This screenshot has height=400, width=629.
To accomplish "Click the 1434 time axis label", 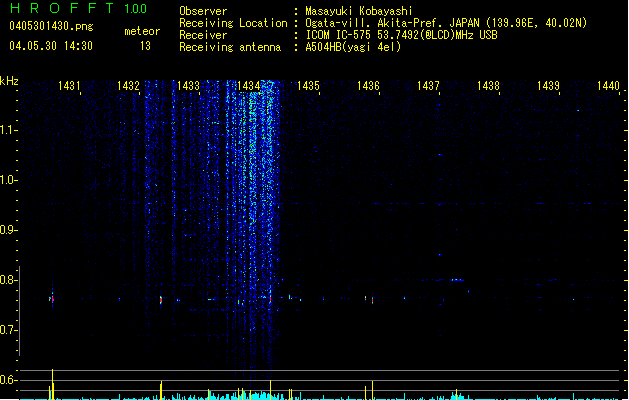I will [x=248, y=86].
